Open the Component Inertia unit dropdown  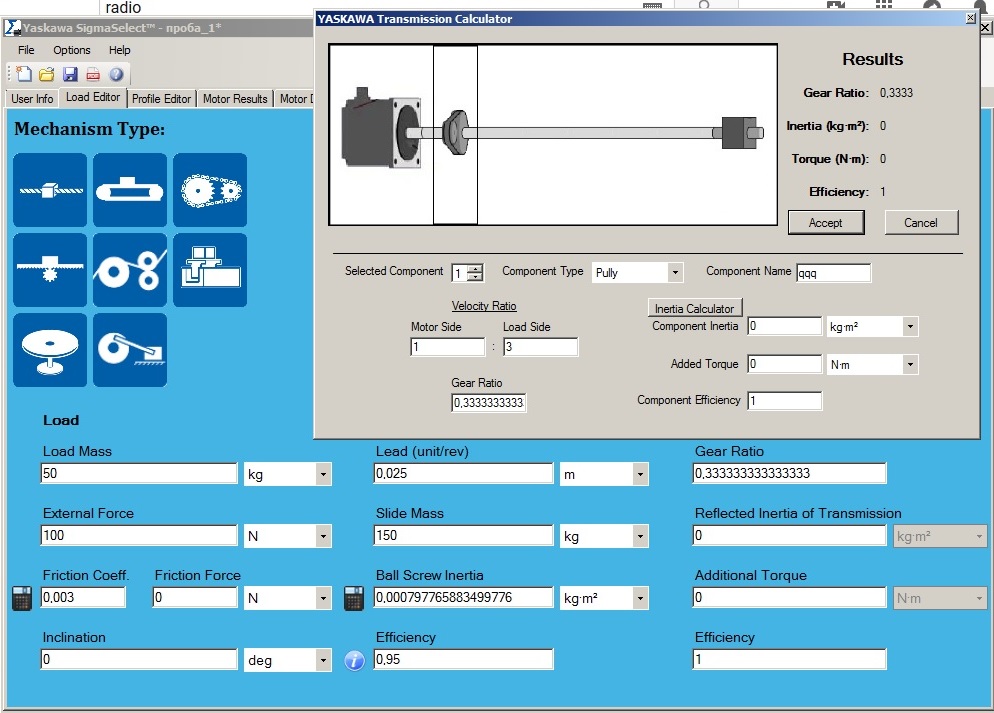point(910,327)
